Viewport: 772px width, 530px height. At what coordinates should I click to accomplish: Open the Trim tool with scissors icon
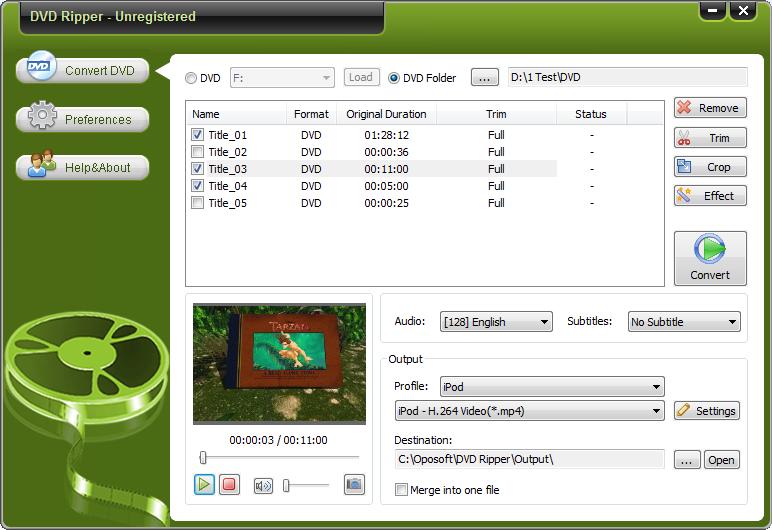pyautogui.click(x=710, y=138)
